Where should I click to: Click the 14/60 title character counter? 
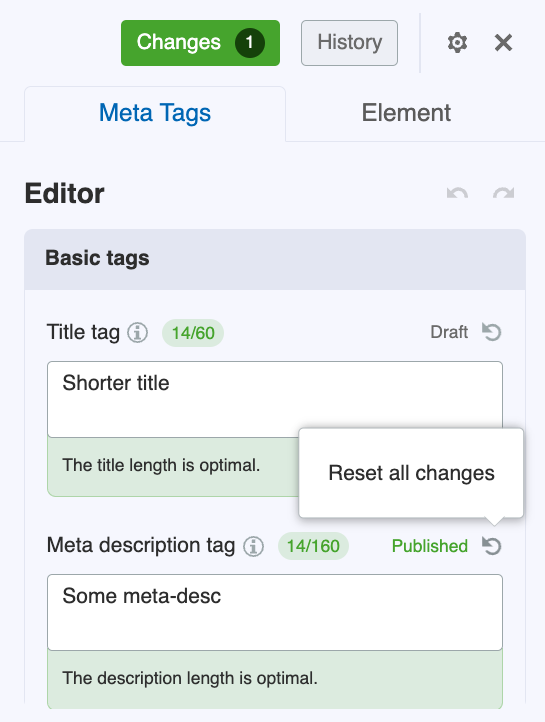pos(193,333)
